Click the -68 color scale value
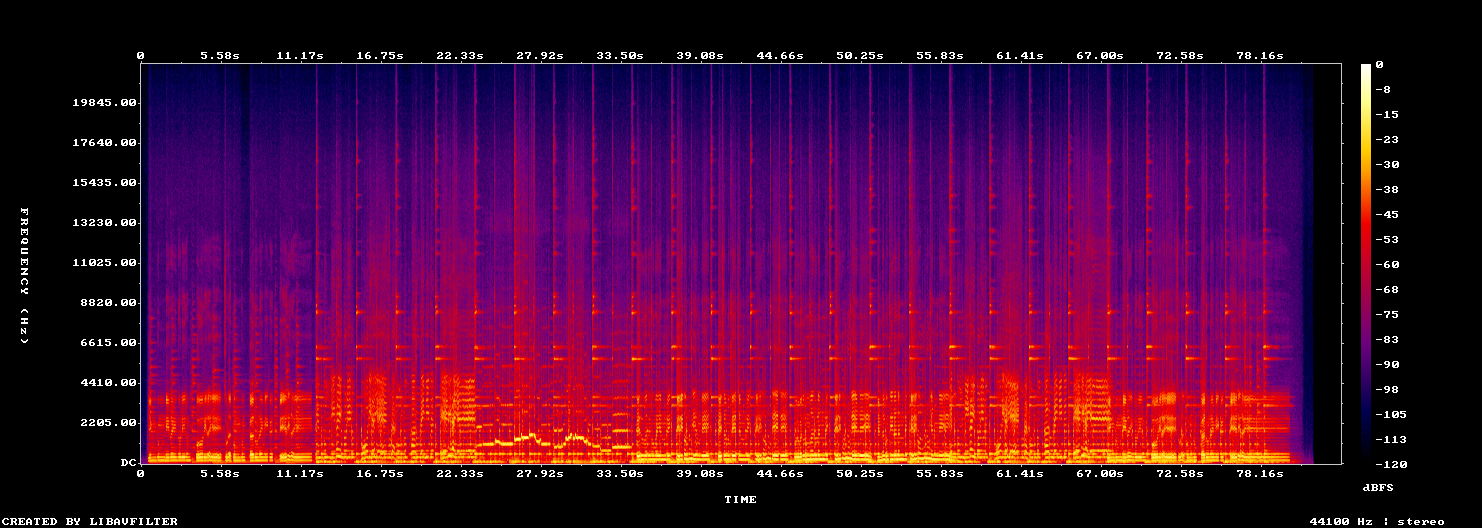Image resolution: width=1482 pixels, height=528 pixels. pyautogui.click(x=1387, y=290)
